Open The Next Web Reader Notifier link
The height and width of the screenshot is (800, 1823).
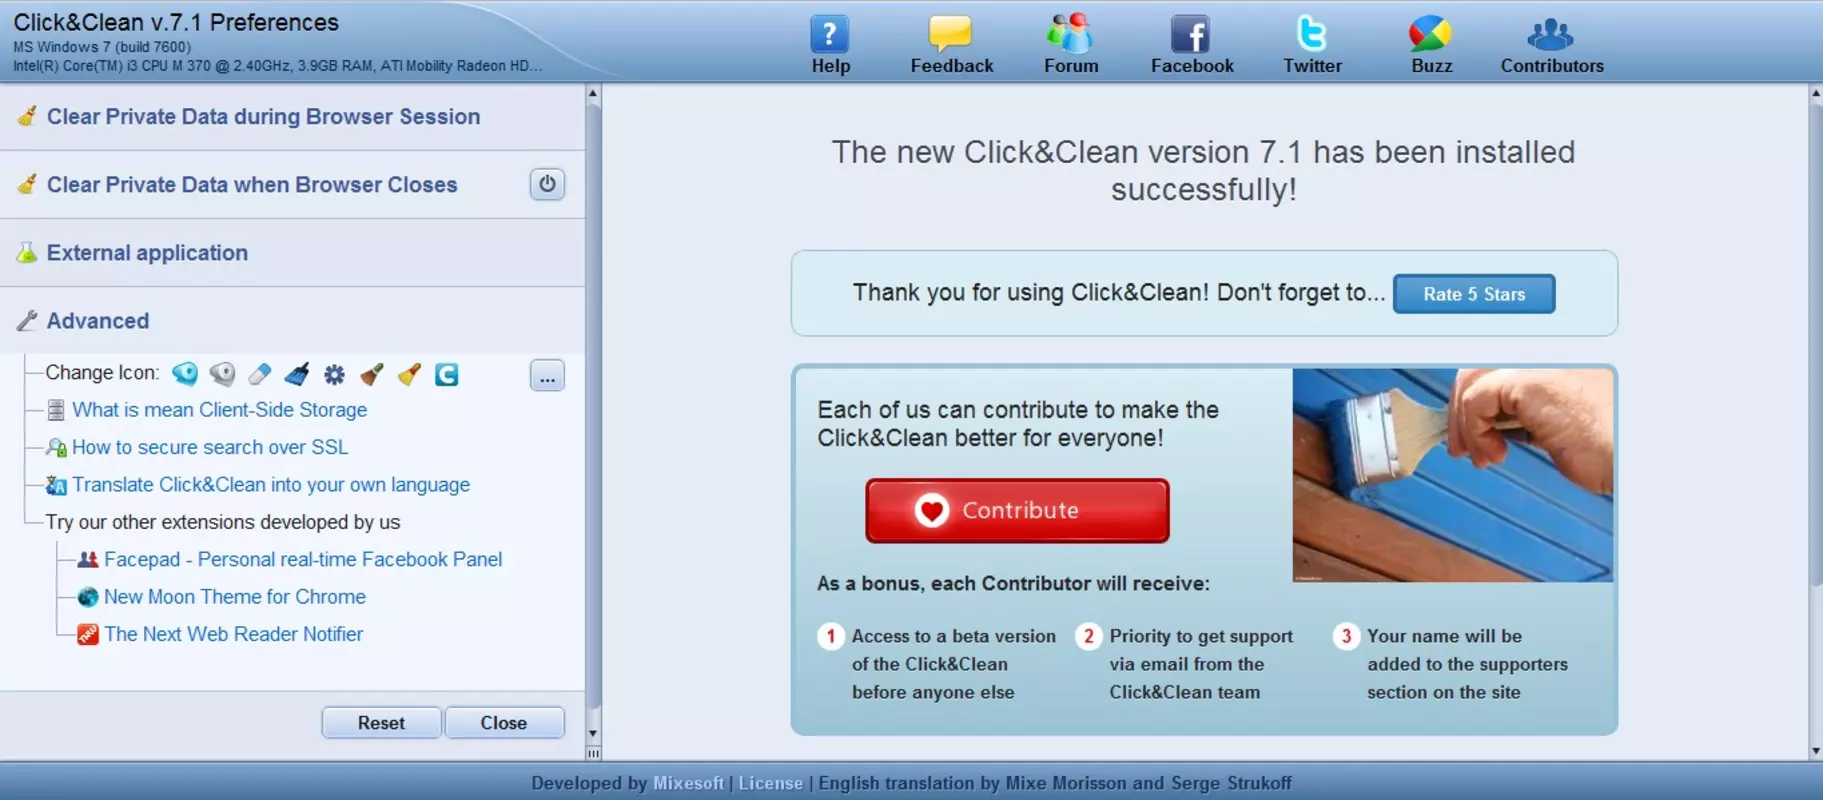[x=233, y=634]
